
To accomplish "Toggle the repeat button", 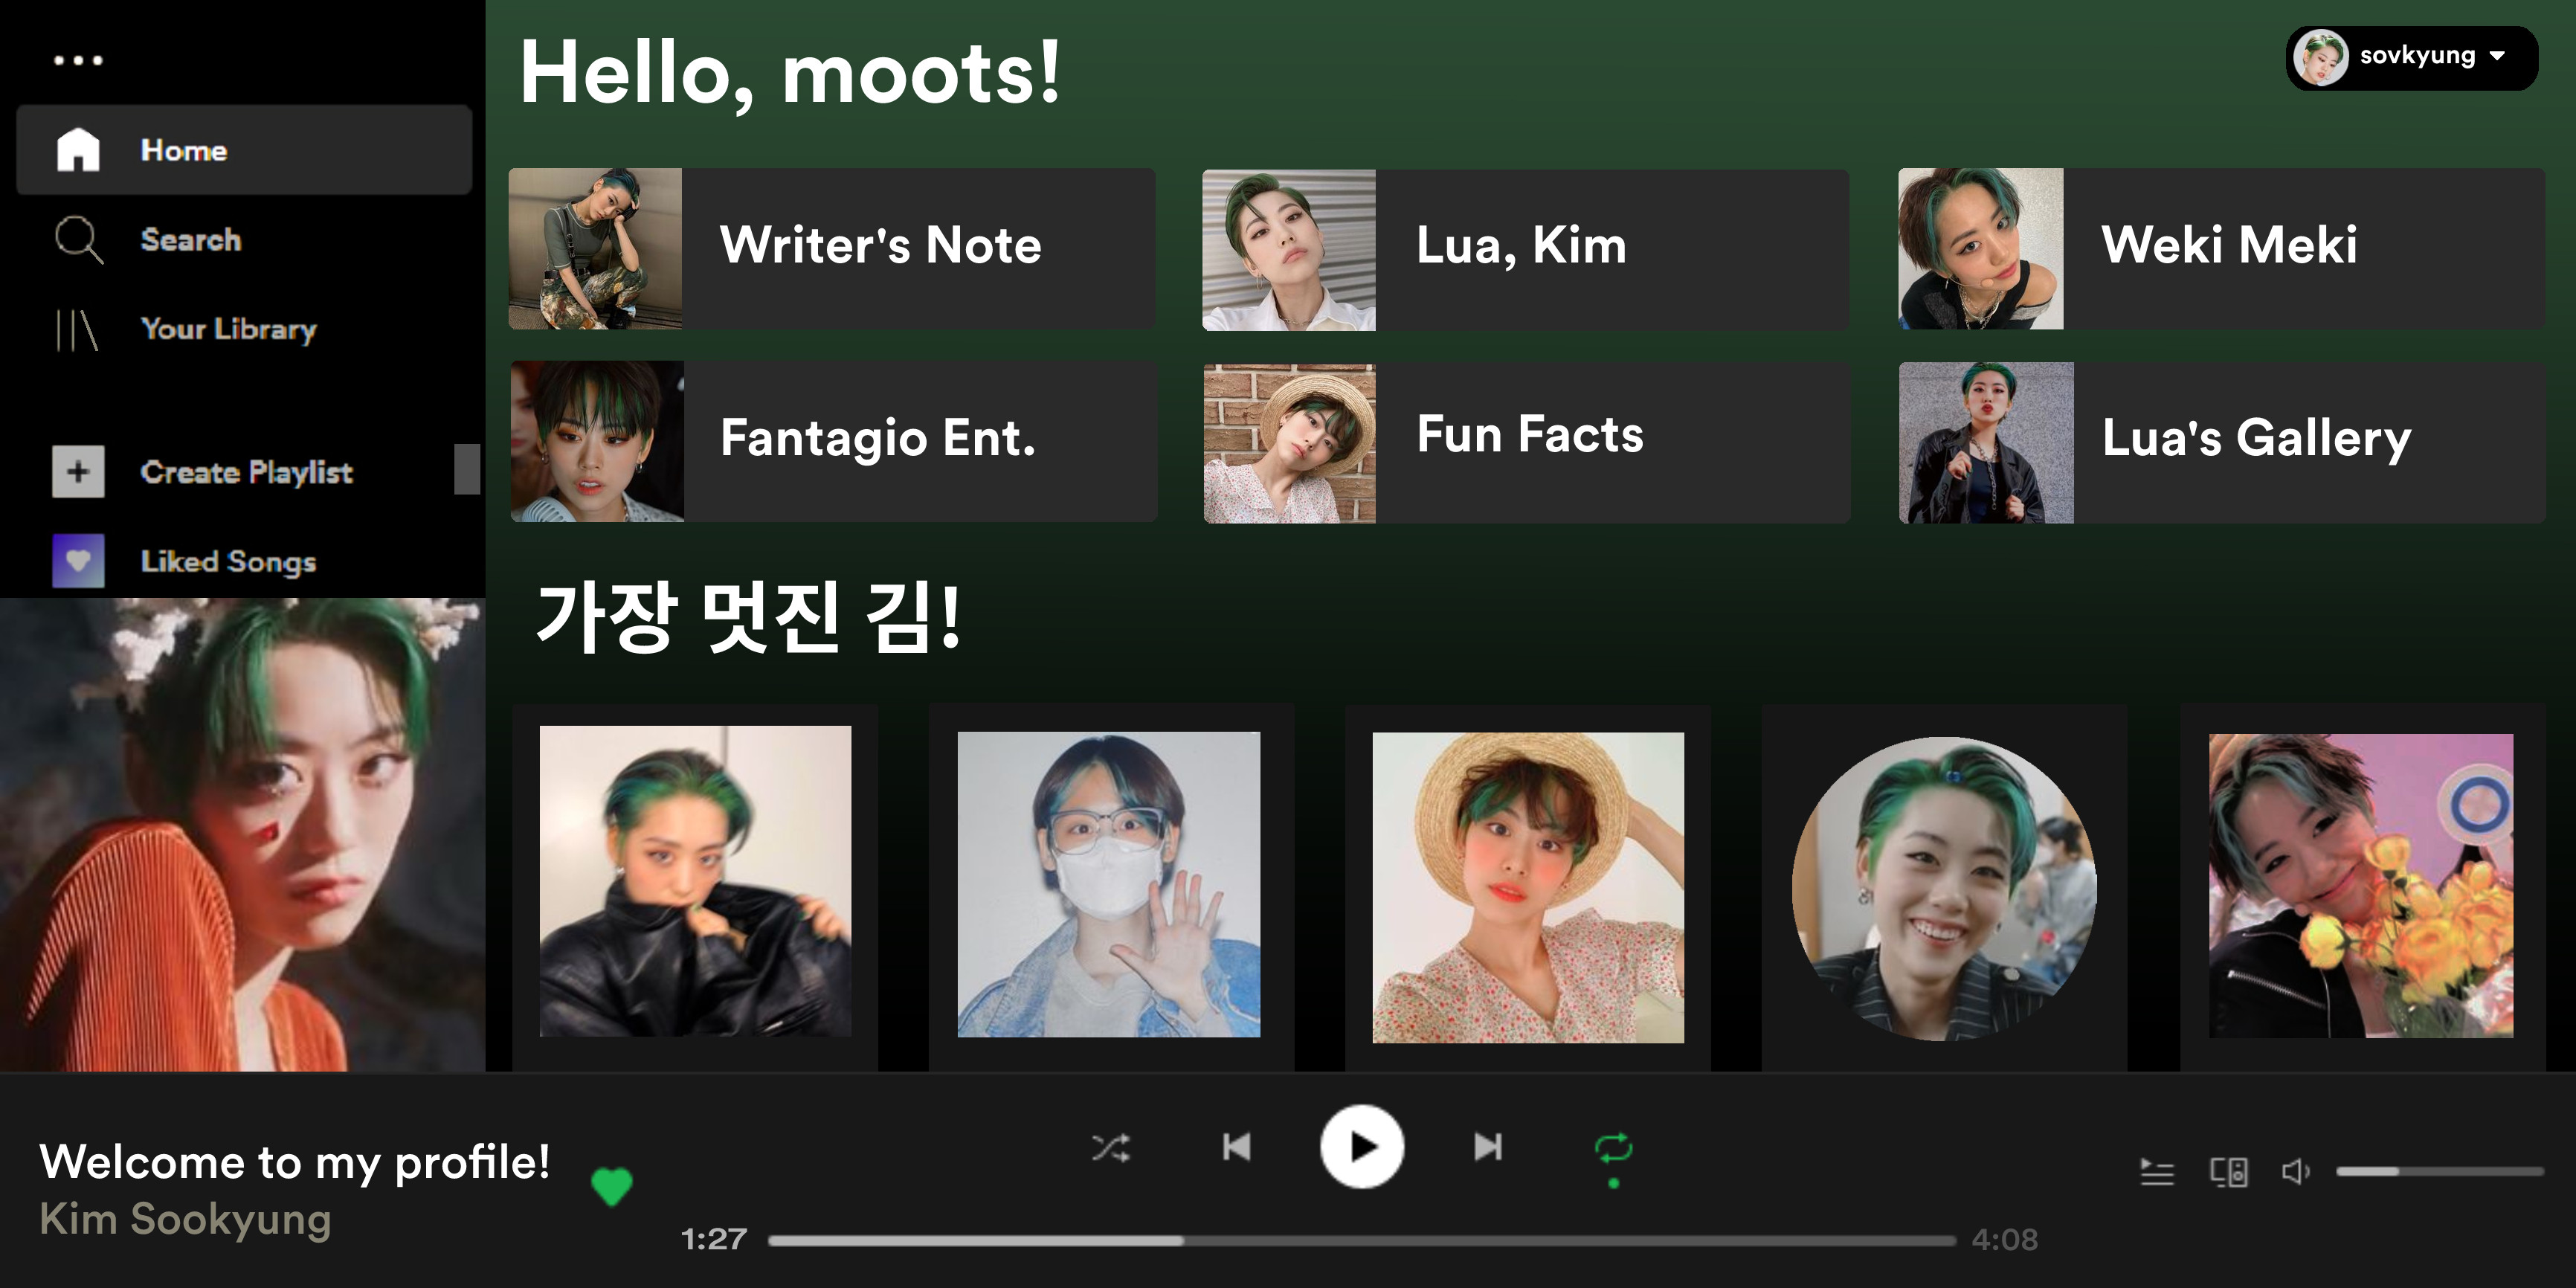I will (1613, 1148).
